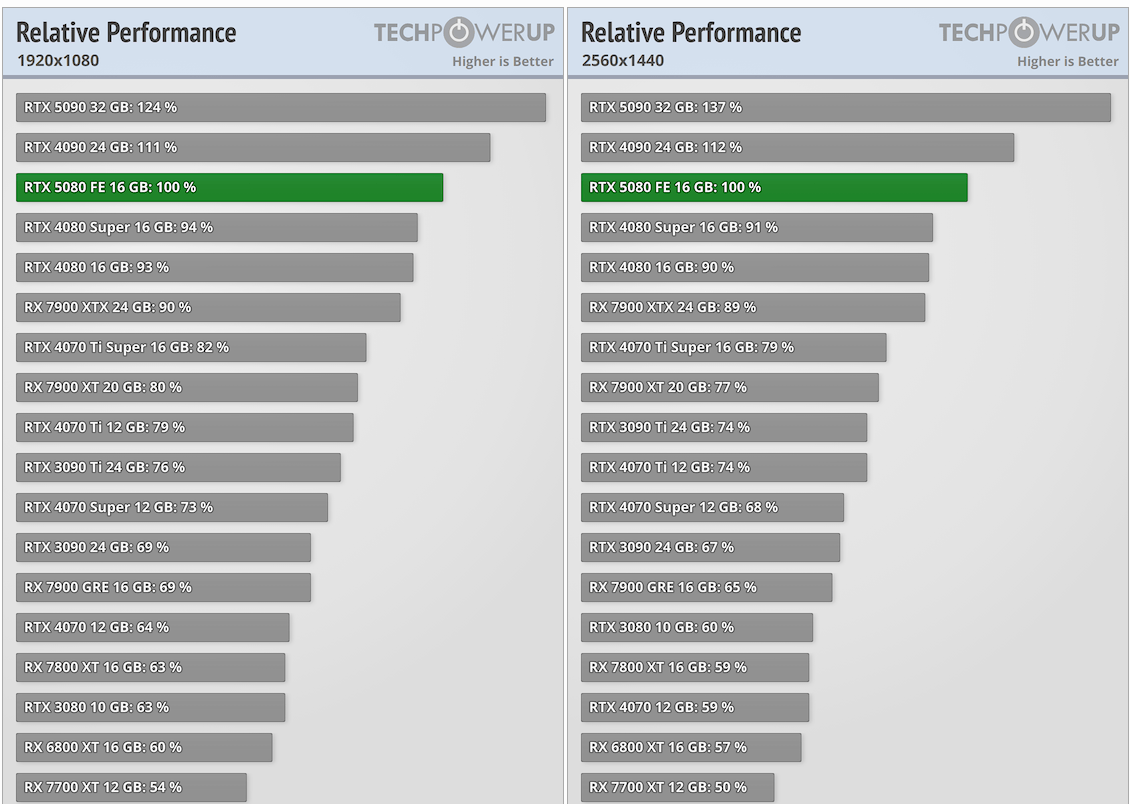Select the RX 7900 XTX 90 % bar

208,307
